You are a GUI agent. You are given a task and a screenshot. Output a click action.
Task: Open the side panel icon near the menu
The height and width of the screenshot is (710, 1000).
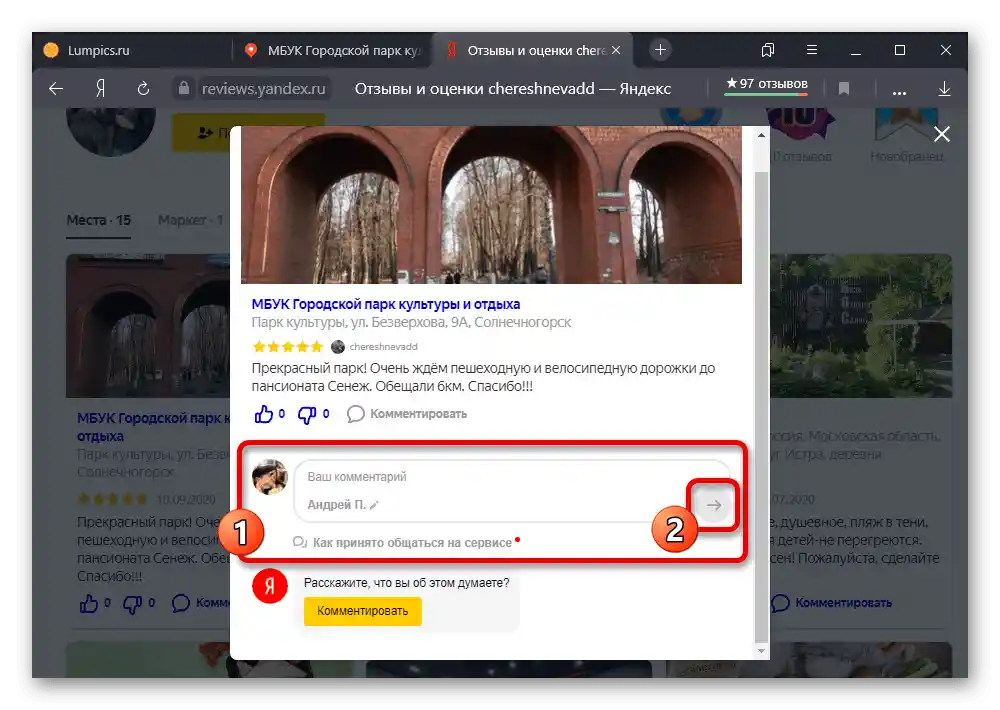pos(768,50)
